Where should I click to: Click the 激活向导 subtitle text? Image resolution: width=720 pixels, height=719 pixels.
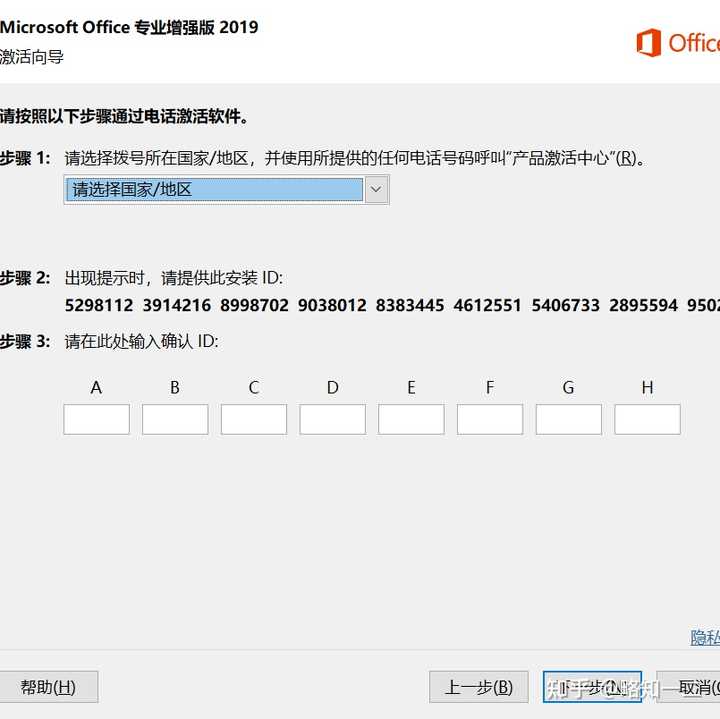(x=32, y=57)
